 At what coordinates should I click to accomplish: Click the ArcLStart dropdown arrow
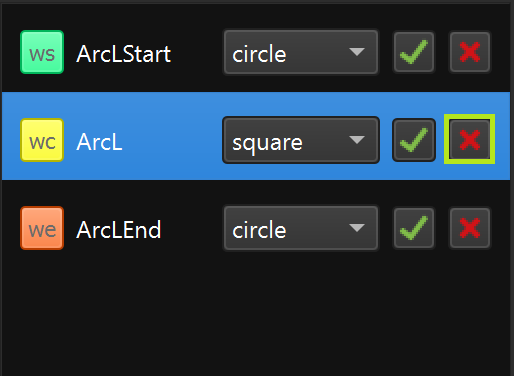[357, 52]
